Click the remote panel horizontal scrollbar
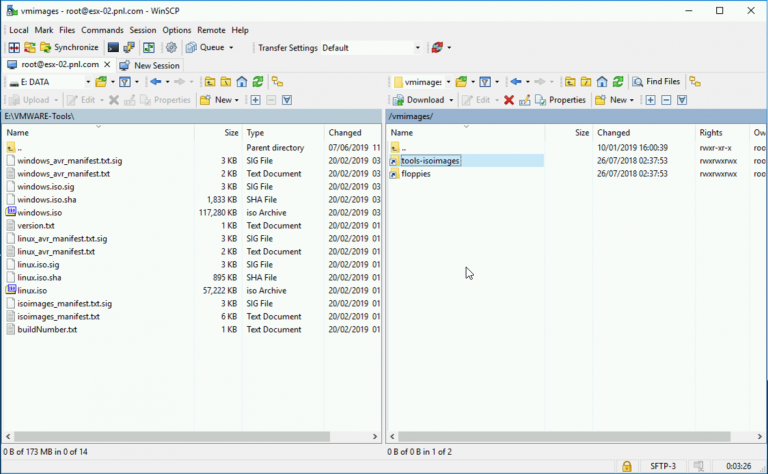 click(563, 436)
